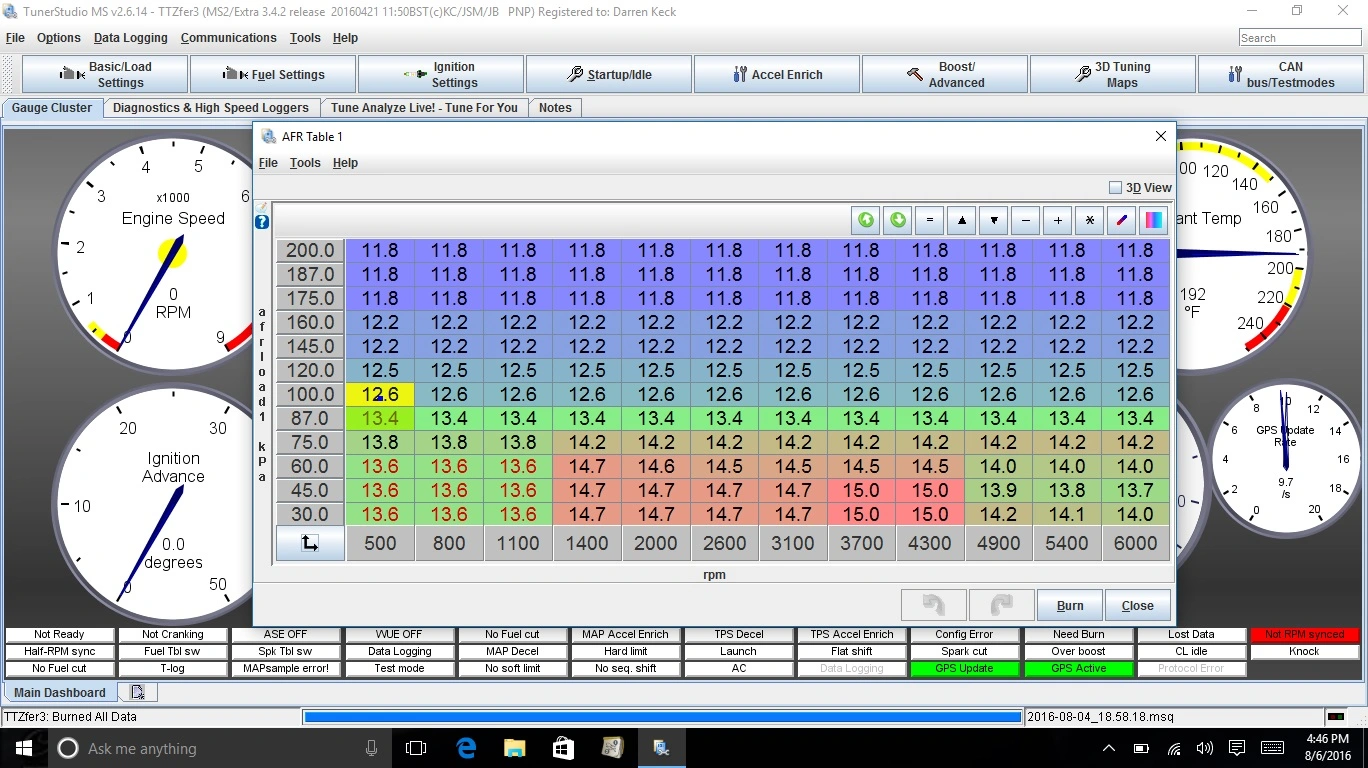
Task: Open the Fuel Settings menu
Action: coord(273,75)
